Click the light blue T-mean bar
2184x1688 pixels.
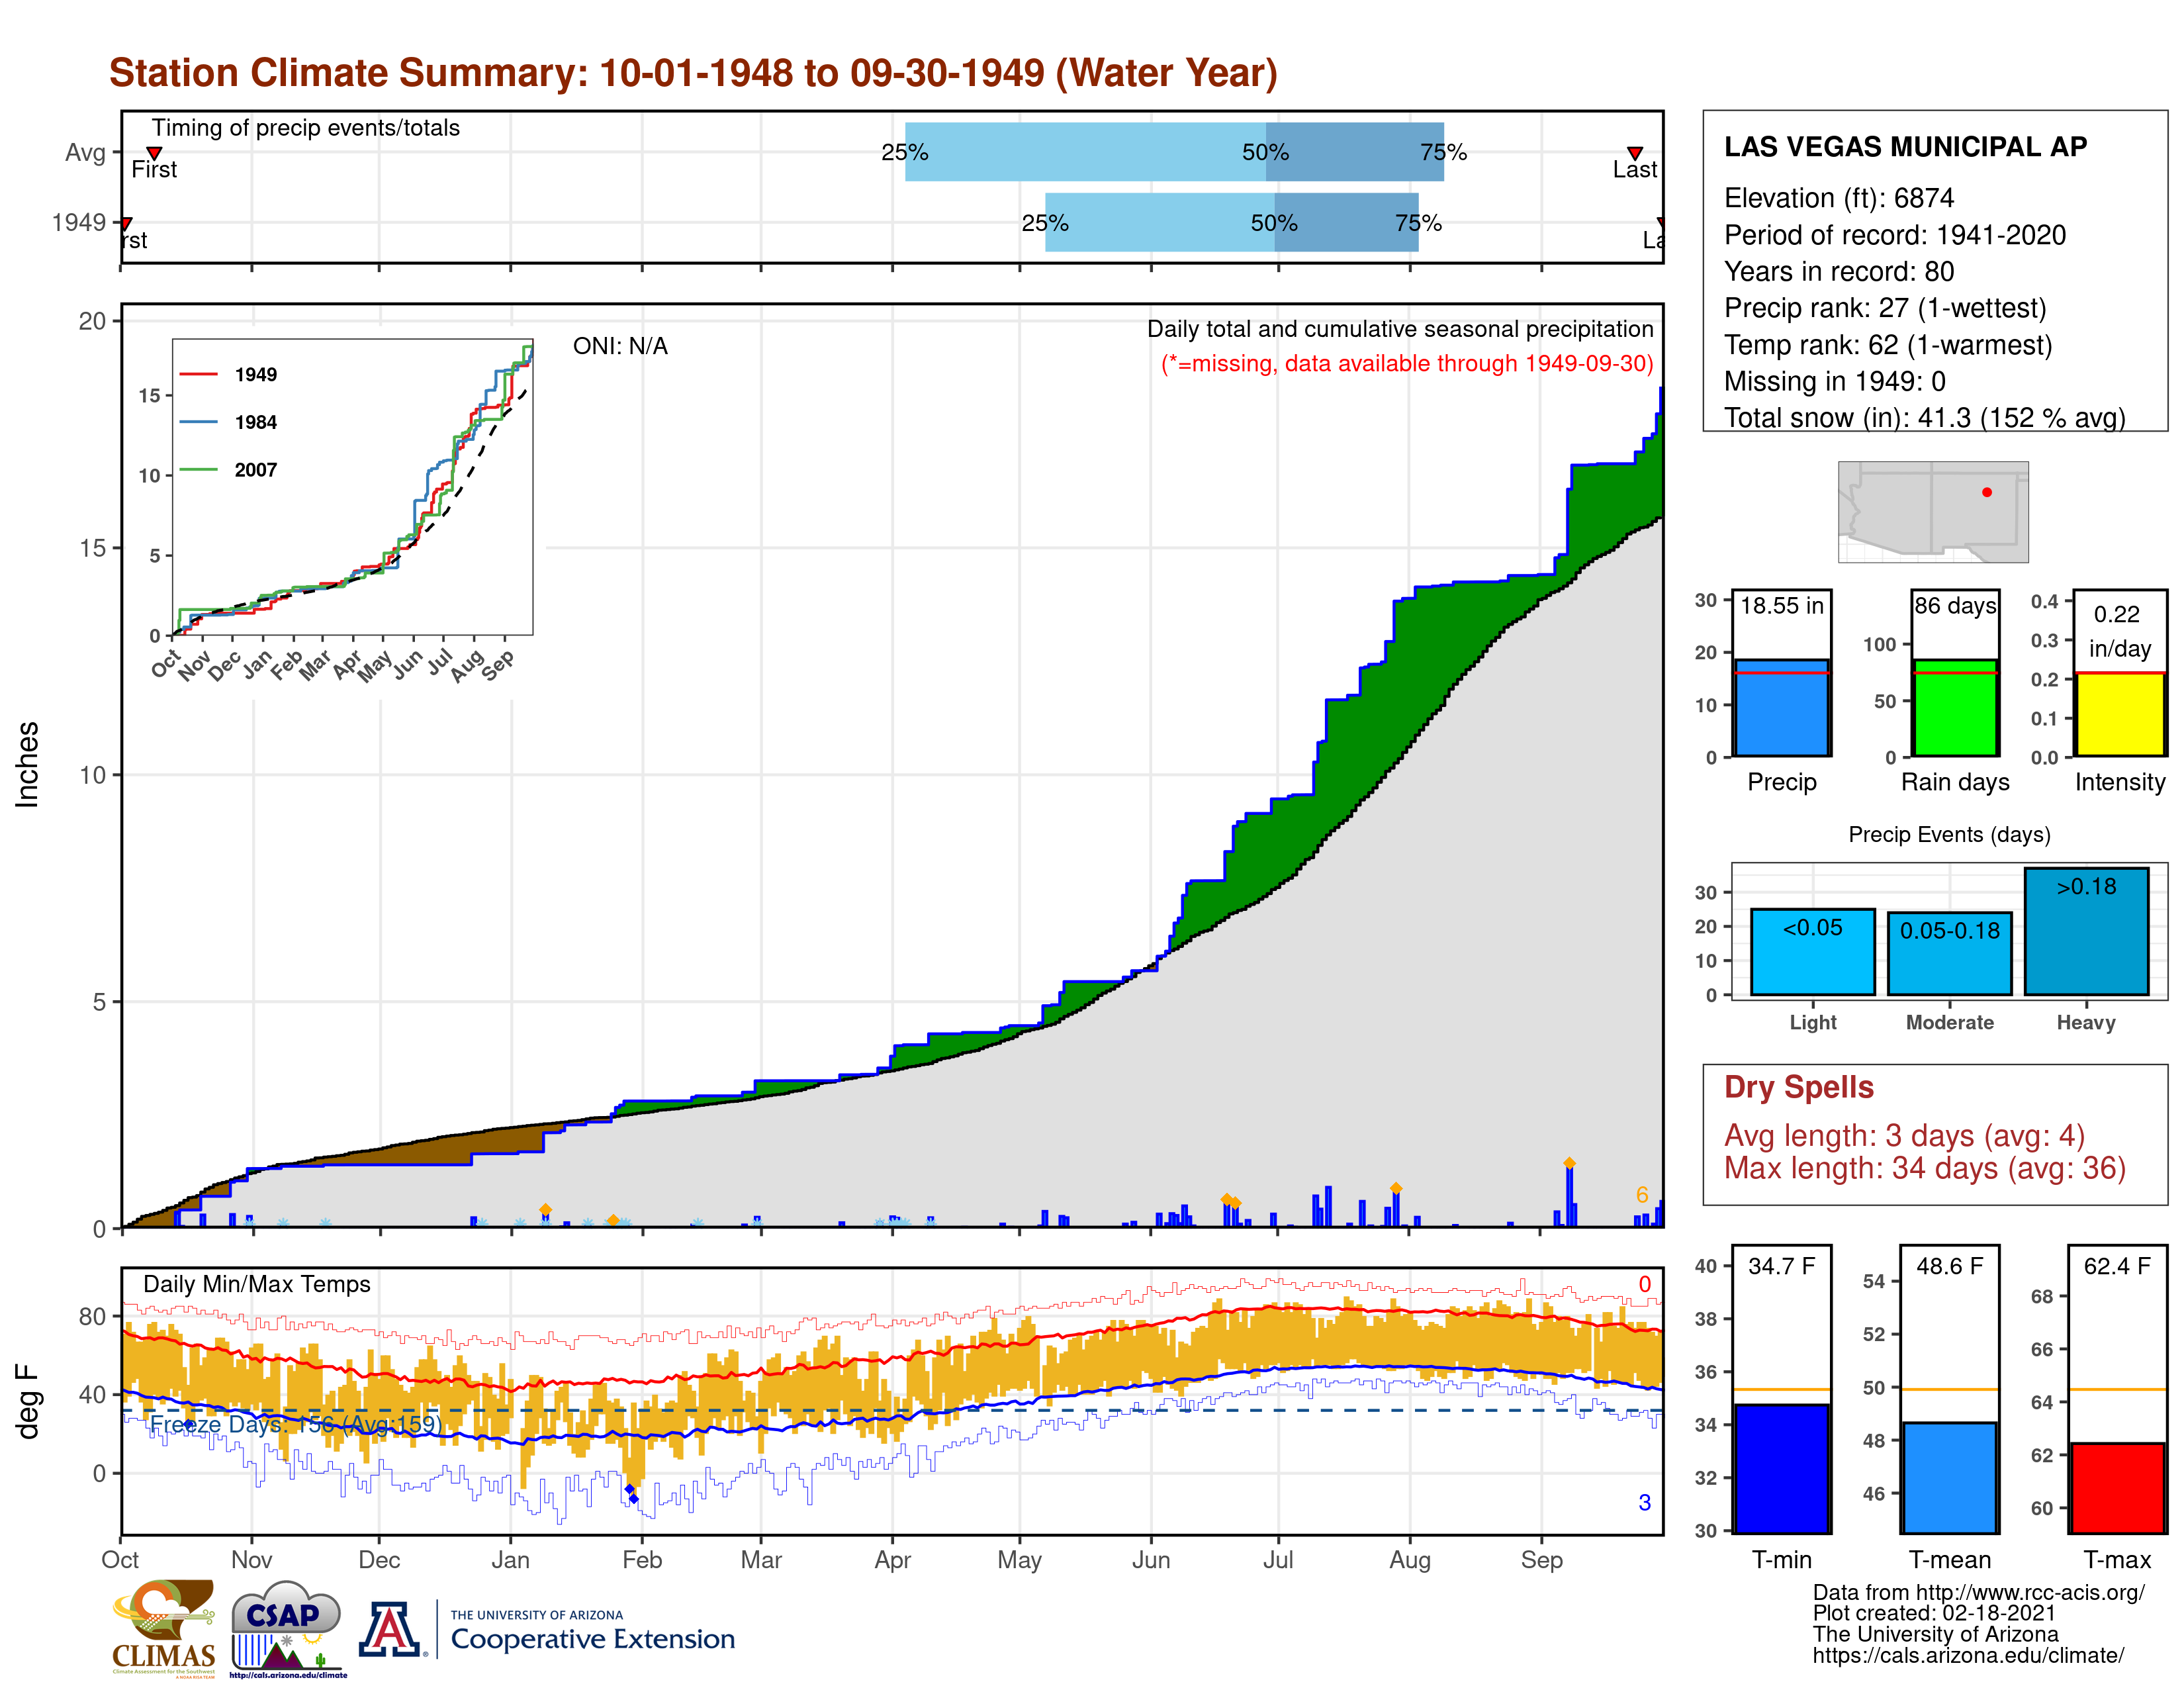1950,1477
